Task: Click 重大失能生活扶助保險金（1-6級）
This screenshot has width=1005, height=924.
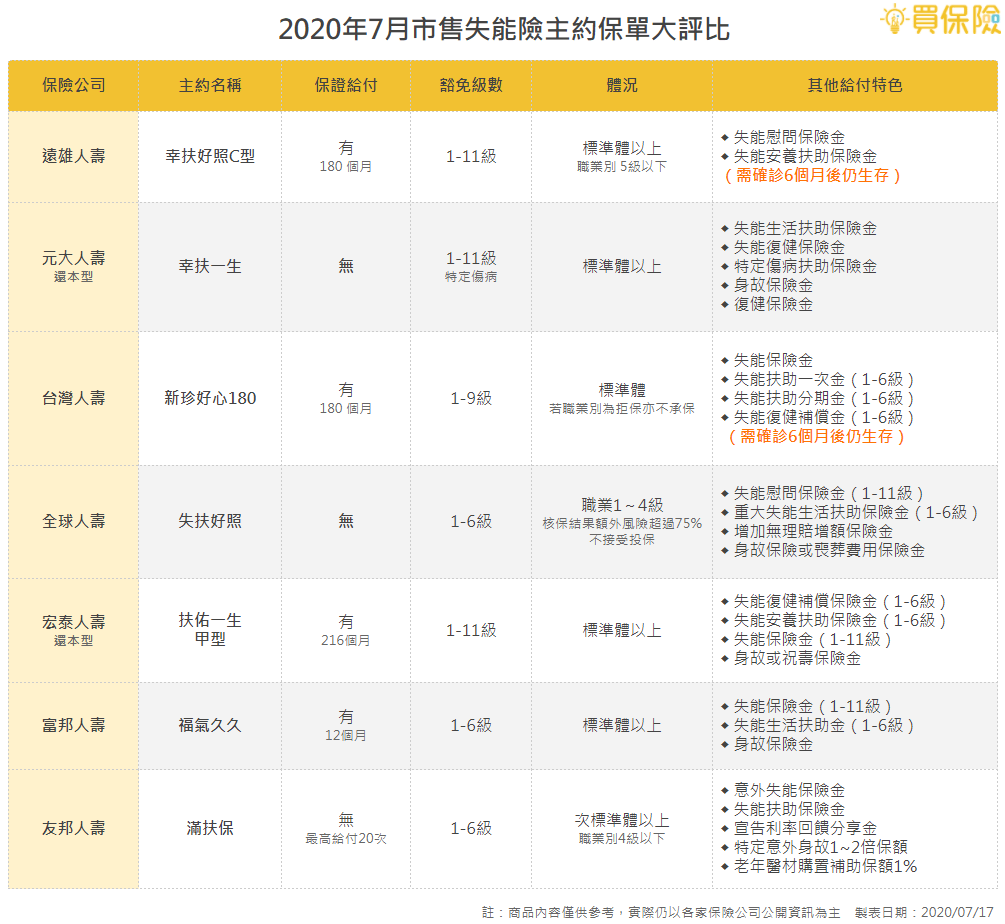Action: (855, 512)
